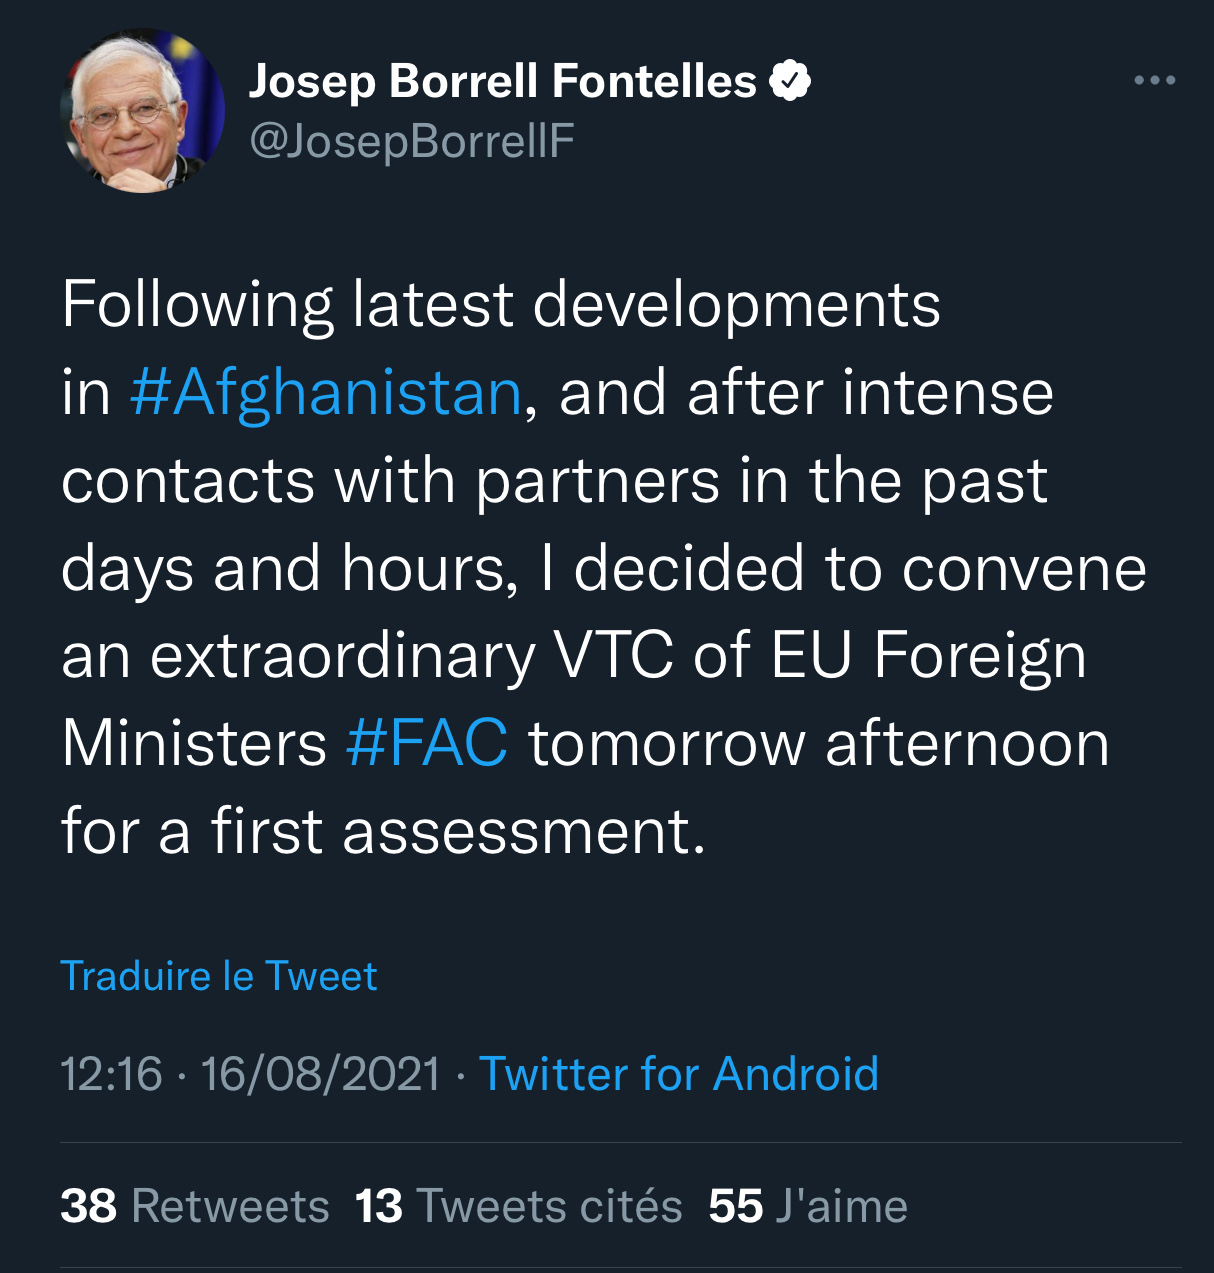The width and height of the screenshot is (1214, 1273).
Task: Click the words "EU Foreign" in the tweet
Action: [928, 656]
